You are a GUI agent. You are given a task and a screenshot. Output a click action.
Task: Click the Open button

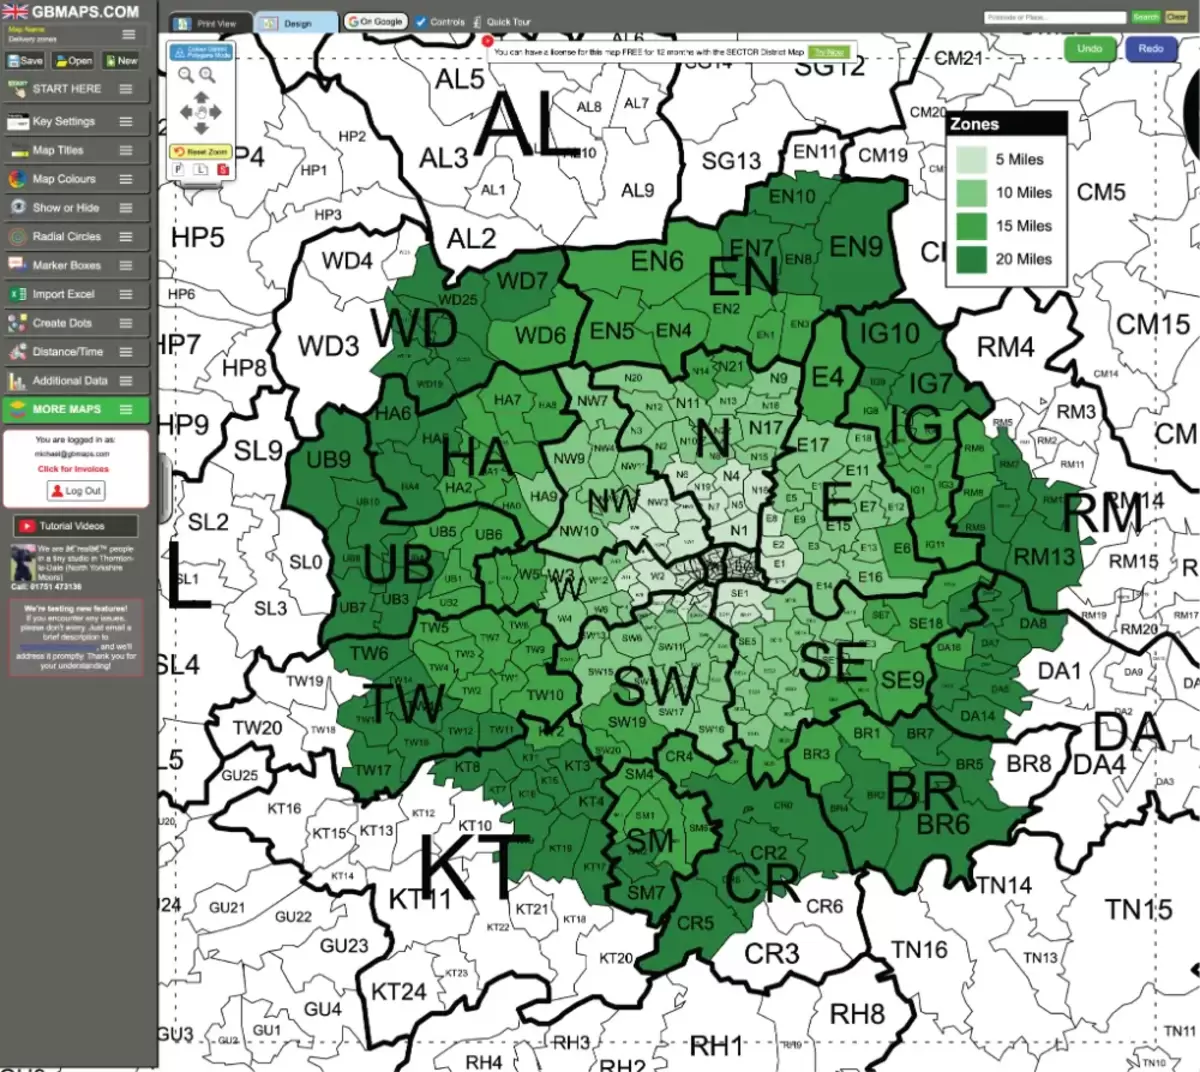click(x=74, y=61)
